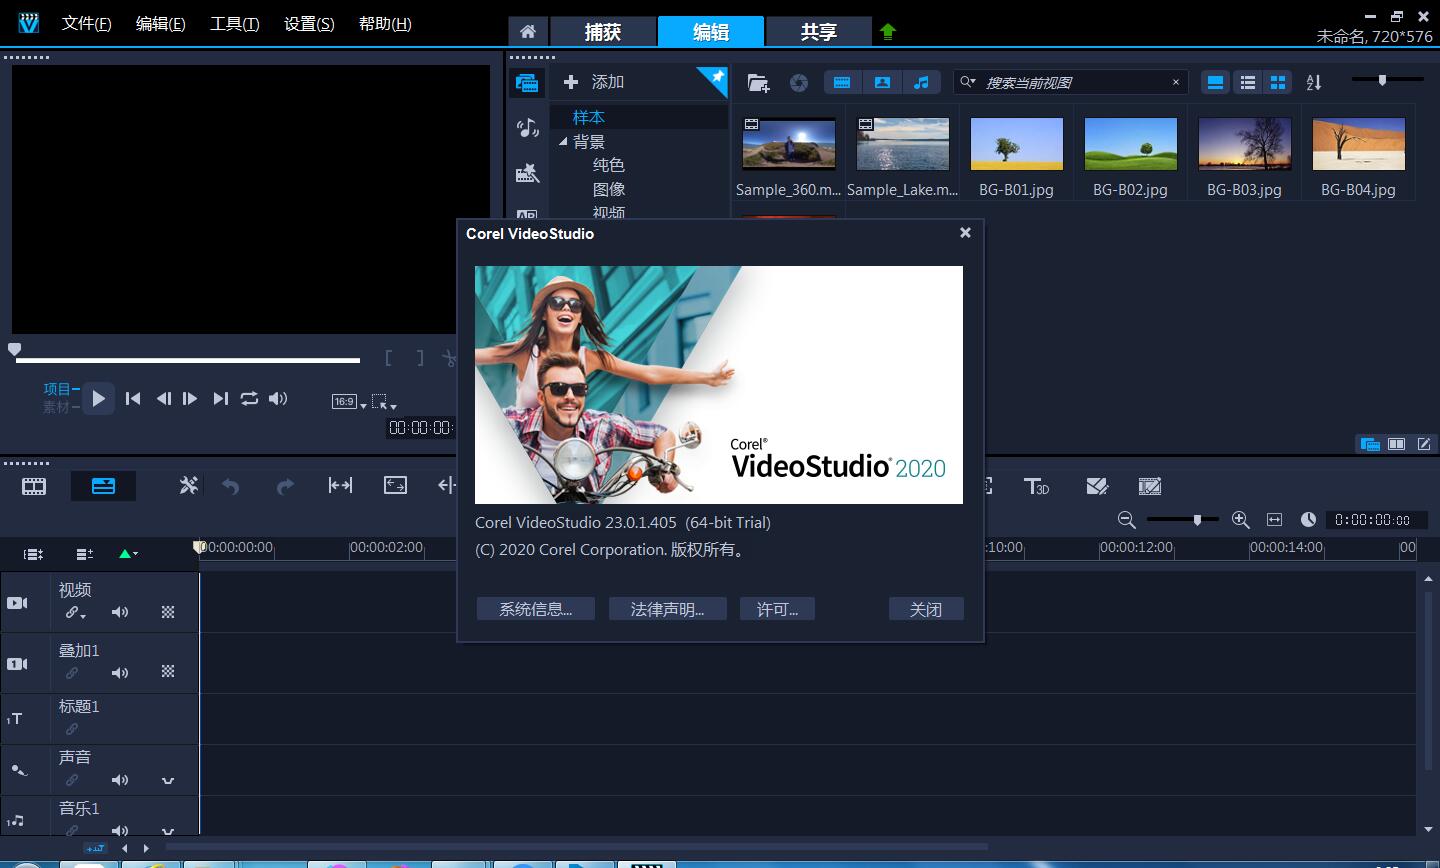Toggle photo files visibility in library

pos(882,83)
